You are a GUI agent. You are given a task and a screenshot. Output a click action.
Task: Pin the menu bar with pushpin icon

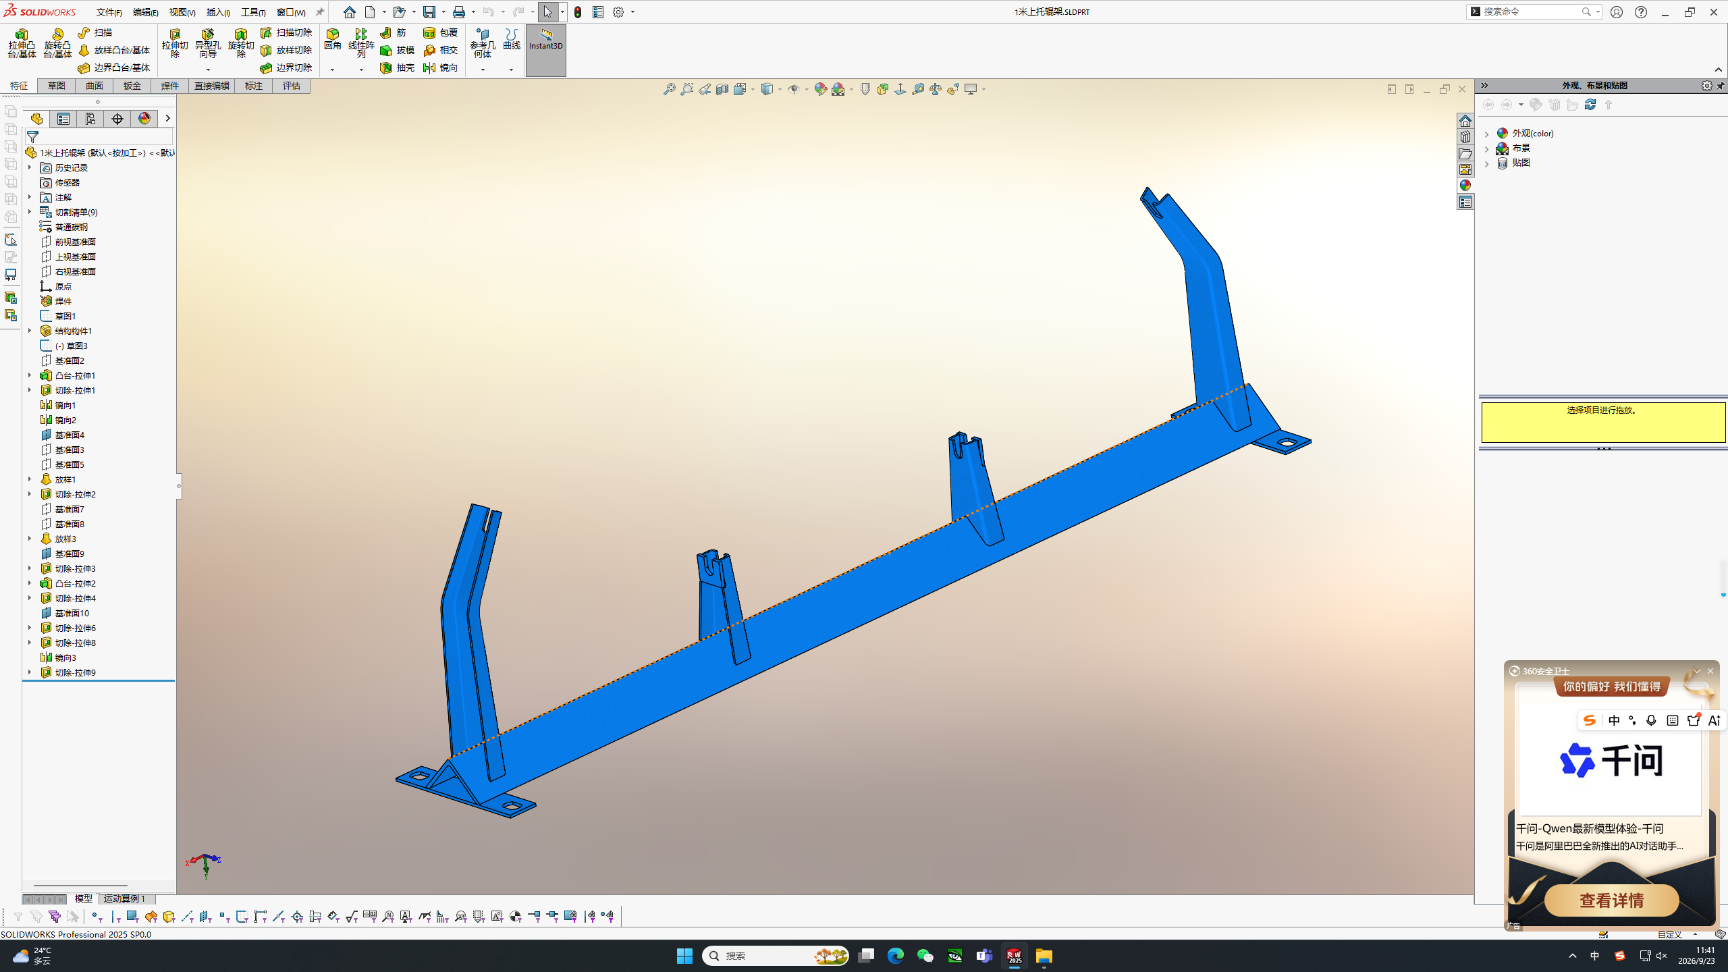(320, 12)
